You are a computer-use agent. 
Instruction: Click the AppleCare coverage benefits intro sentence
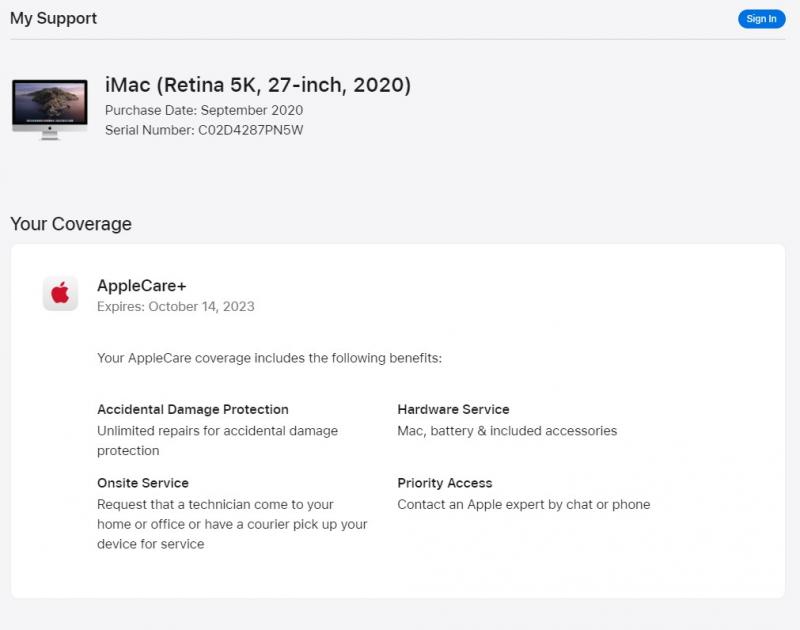(x=269, y=357)
